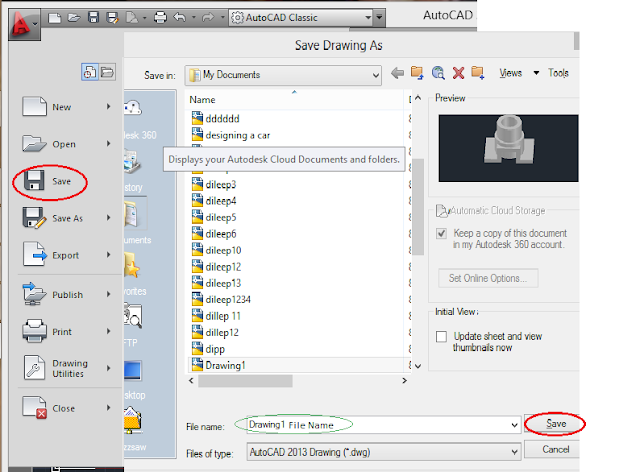Show open documents icon in application menu
The image size is (640, 472).
107,73
